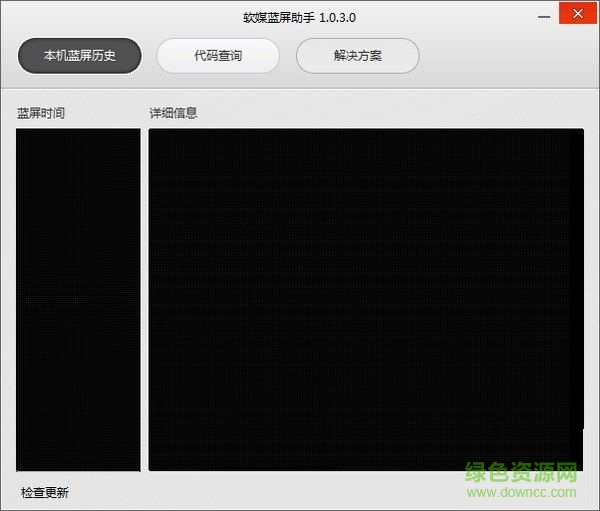The width and height of the screenshot is (600, 511).
Task: Minimize the 软媒蓝屏助手 window
Action: click(x=543, y=14)
